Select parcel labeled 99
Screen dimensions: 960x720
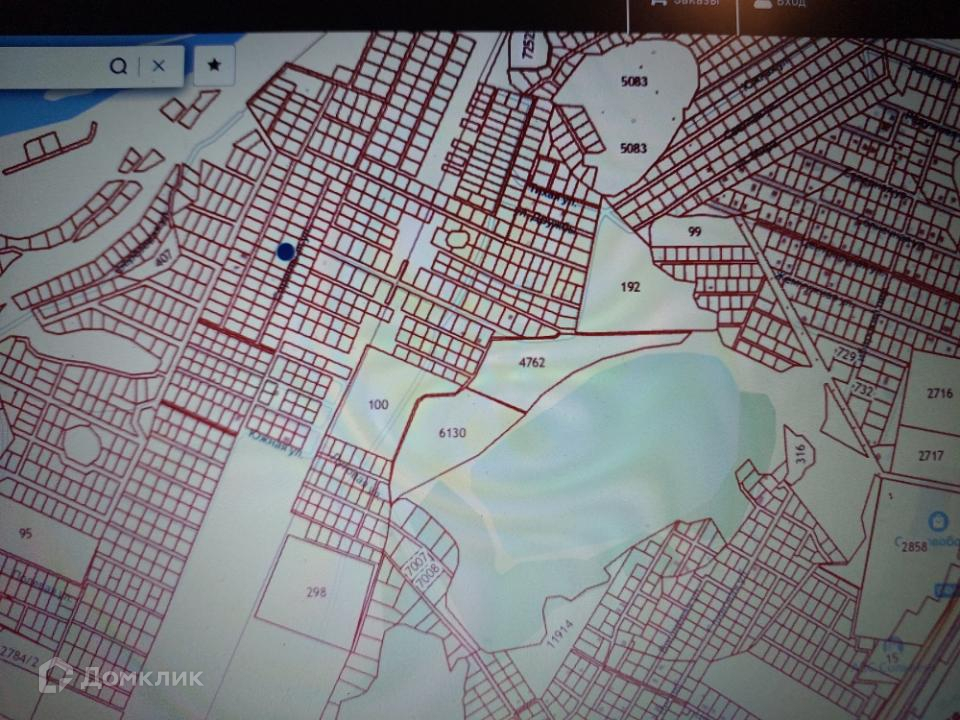(694, 231)
